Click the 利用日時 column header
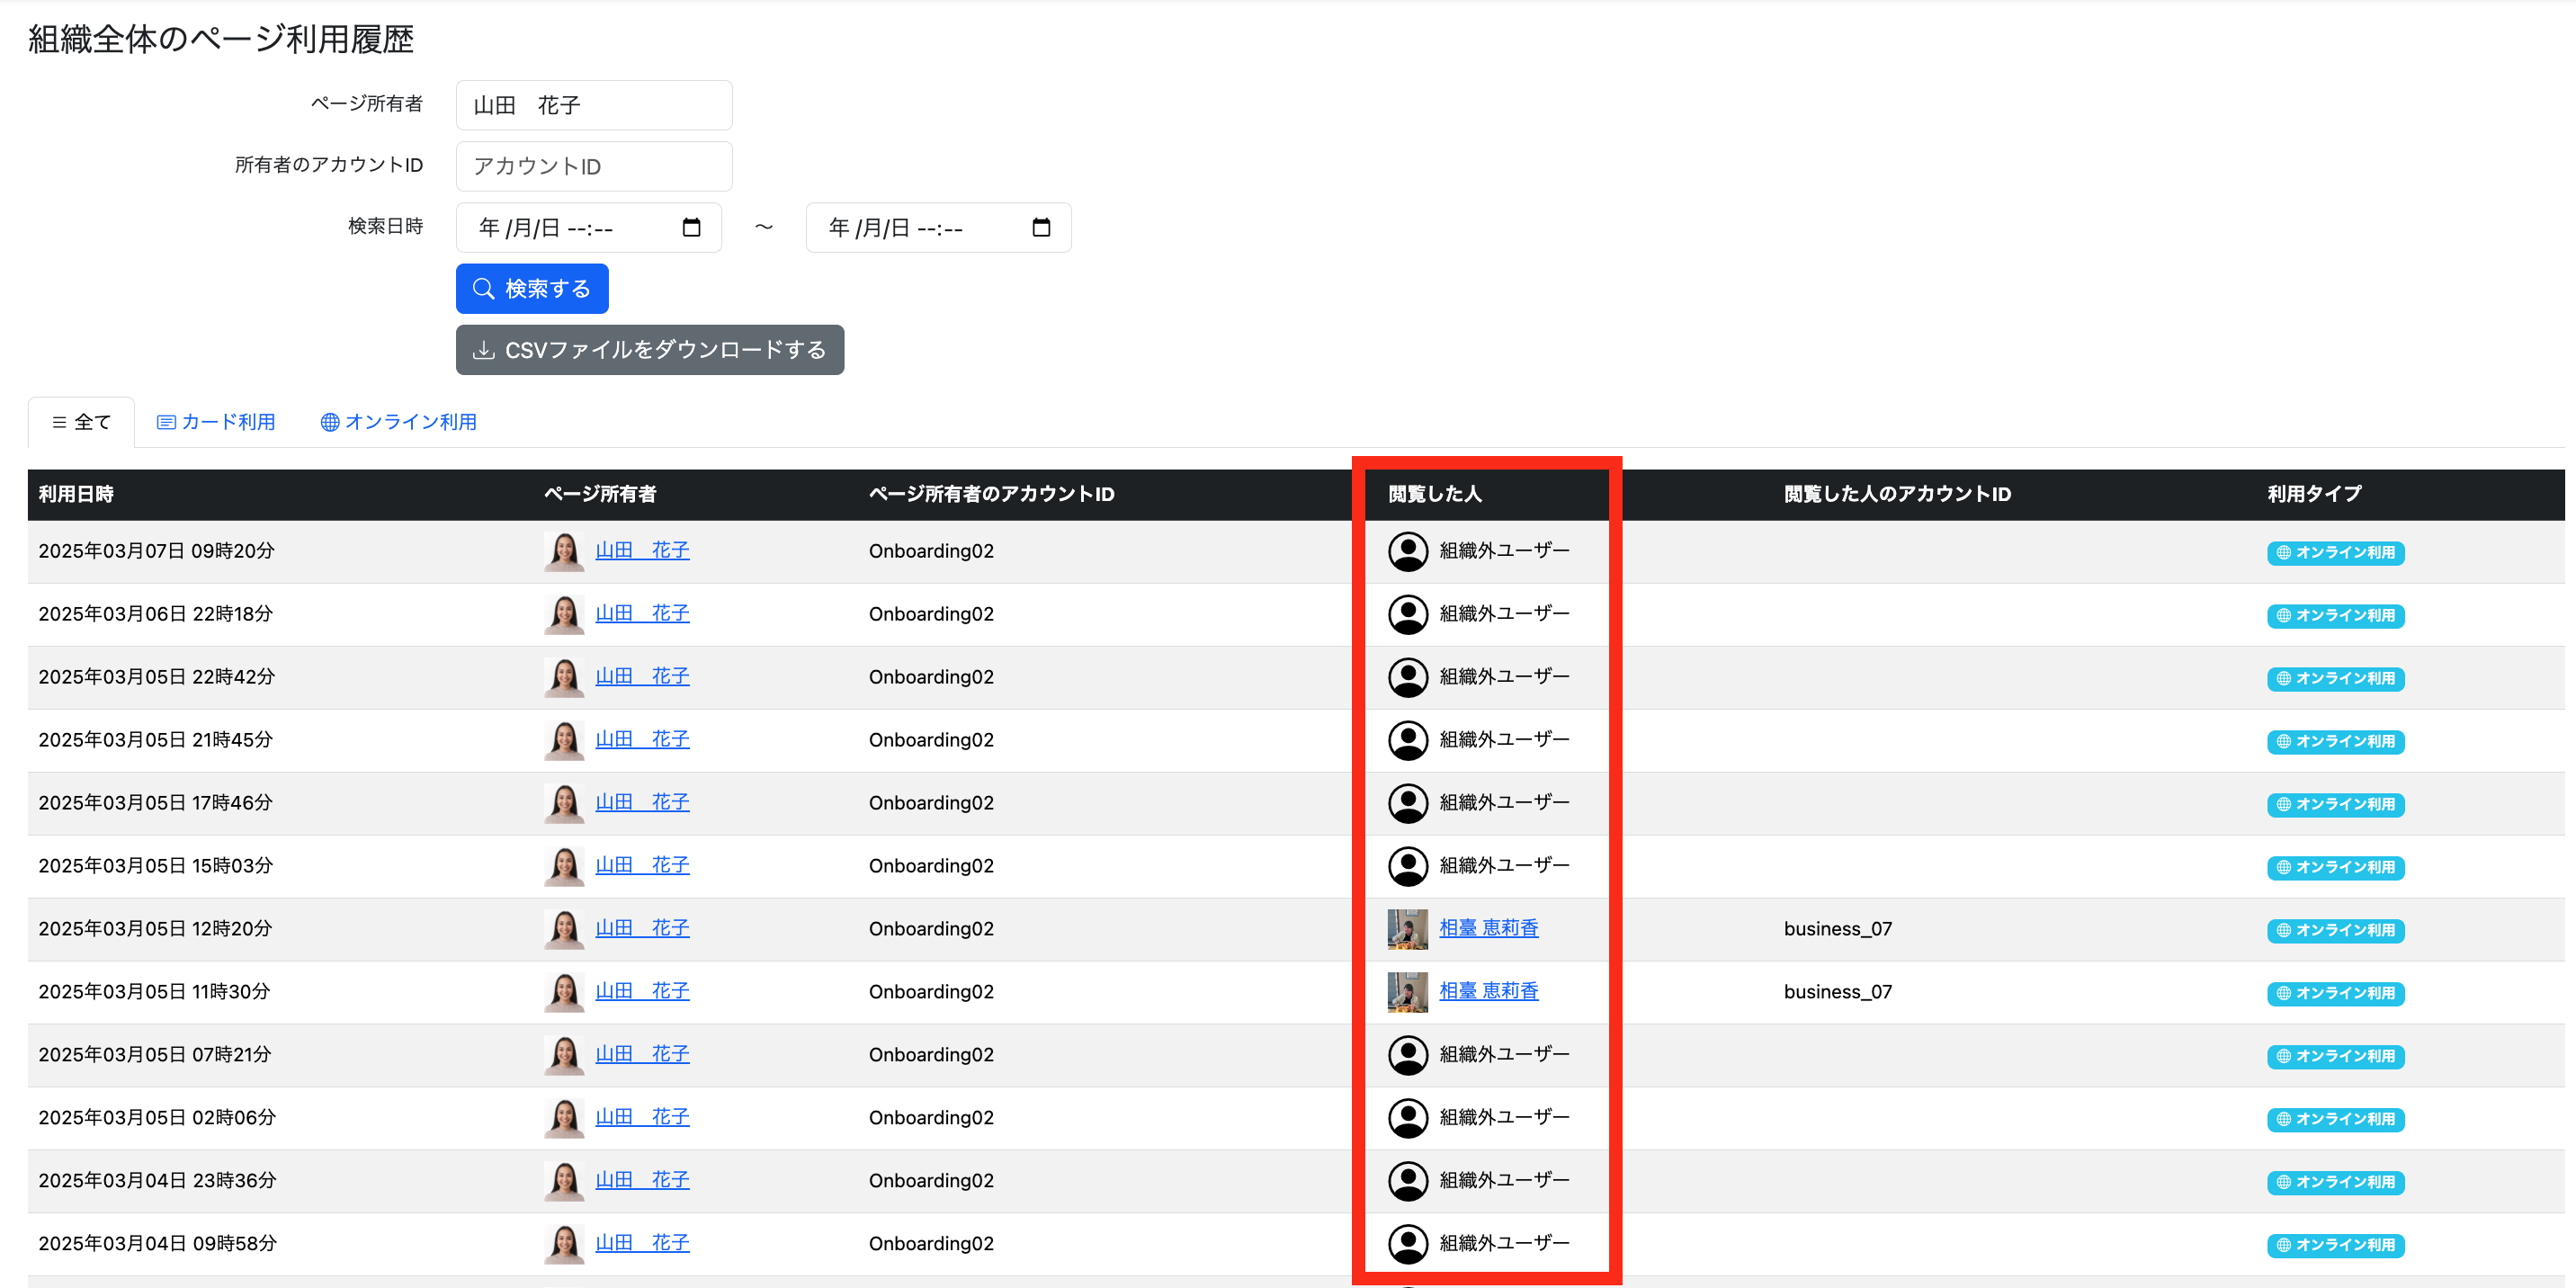Viewport: 2576px width, 1288px height. tap(76, 494)
